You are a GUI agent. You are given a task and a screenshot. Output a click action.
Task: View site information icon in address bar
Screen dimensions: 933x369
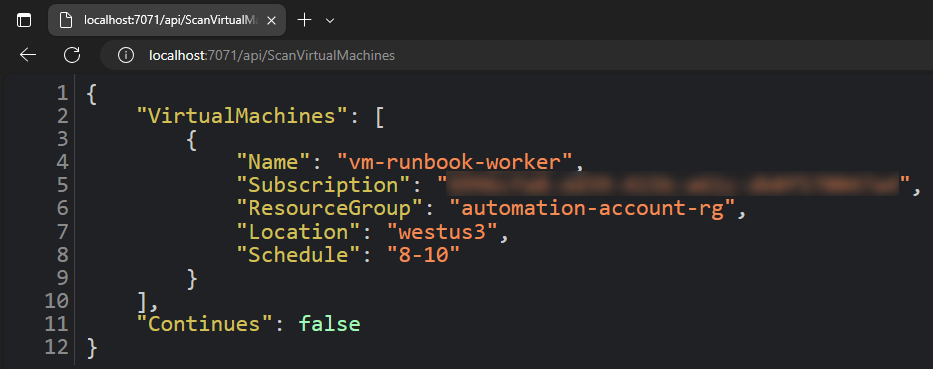point(126,55)
